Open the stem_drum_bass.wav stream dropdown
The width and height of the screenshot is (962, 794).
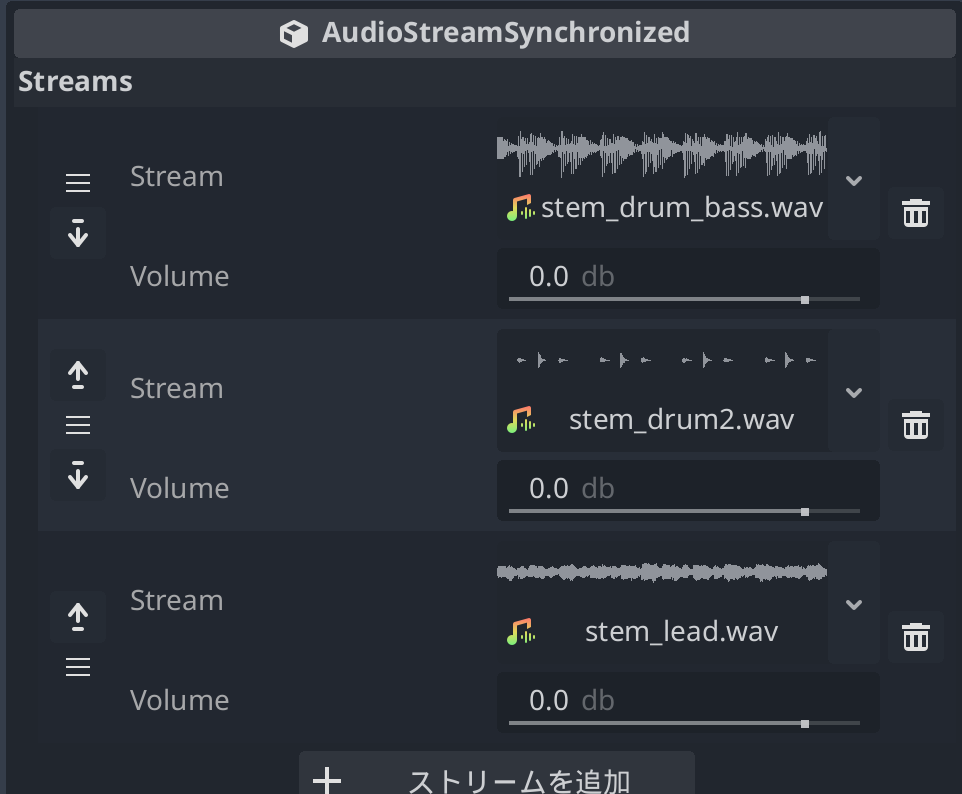[x=853, y=180]
